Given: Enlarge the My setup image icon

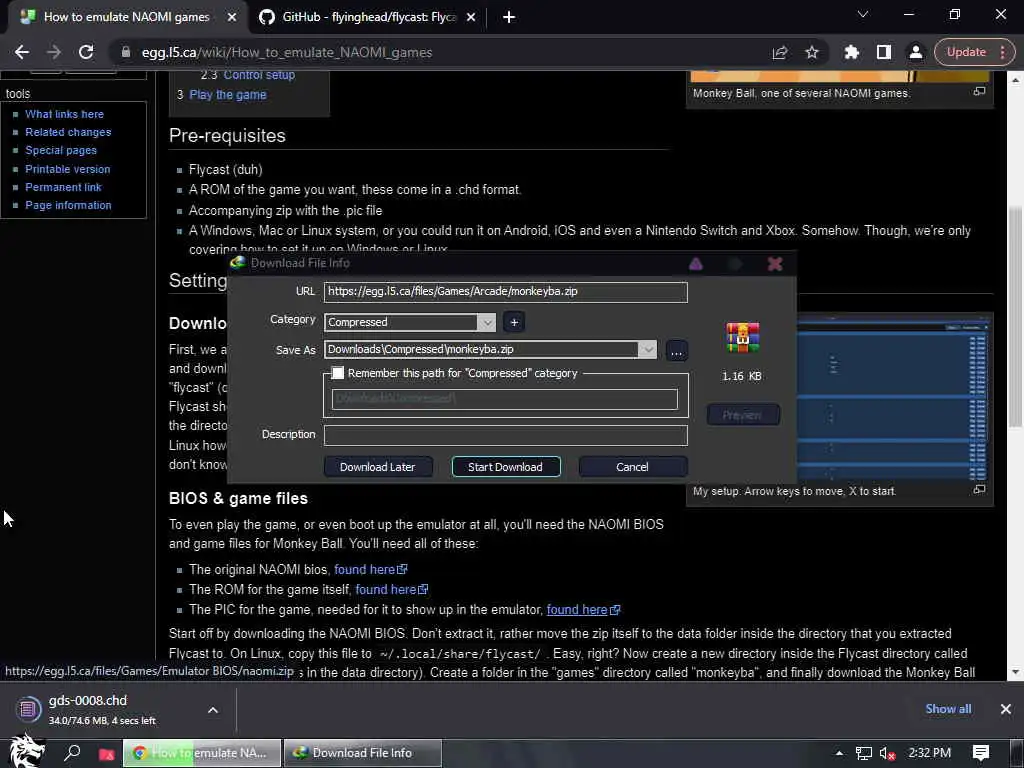Looking at the screenshot, I should coord(979,489).
